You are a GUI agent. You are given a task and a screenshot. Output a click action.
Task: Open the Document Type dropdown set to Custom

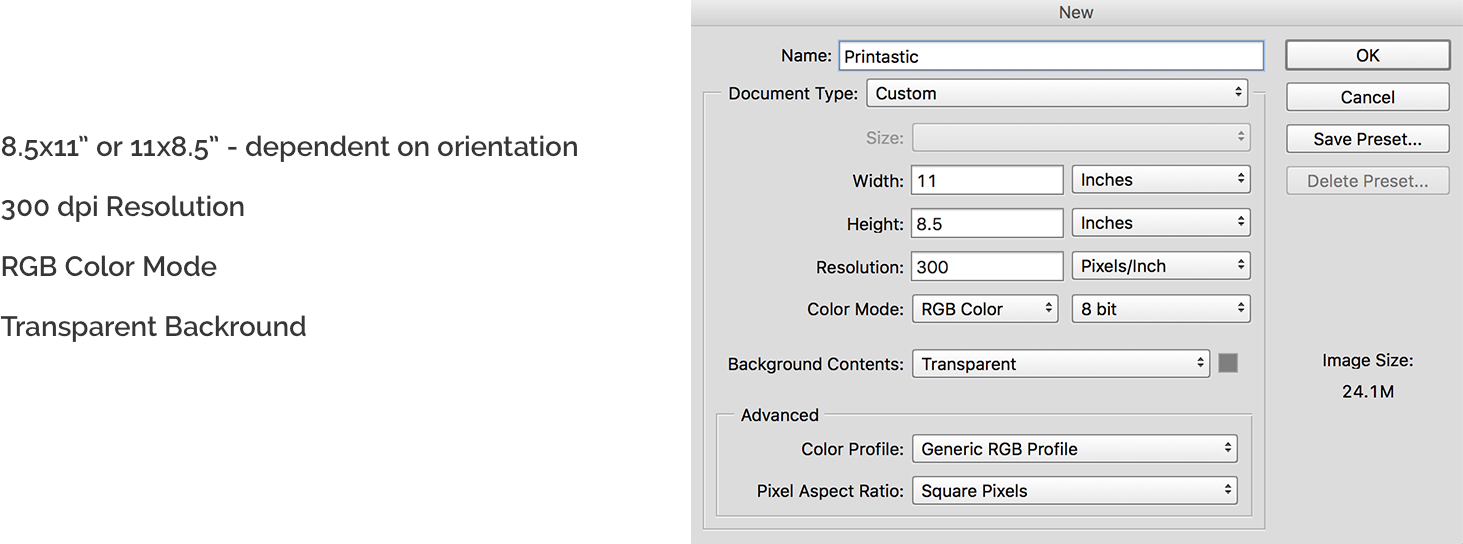pos(1058,93)
